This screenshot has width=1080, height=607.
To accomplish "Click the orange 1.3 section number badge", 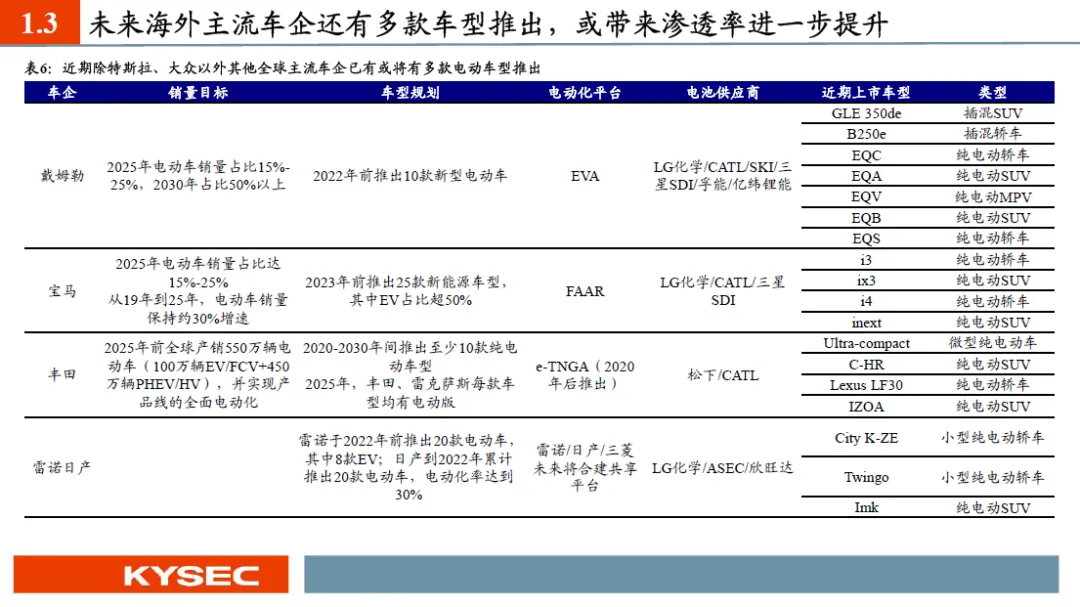I will [39, 22].
